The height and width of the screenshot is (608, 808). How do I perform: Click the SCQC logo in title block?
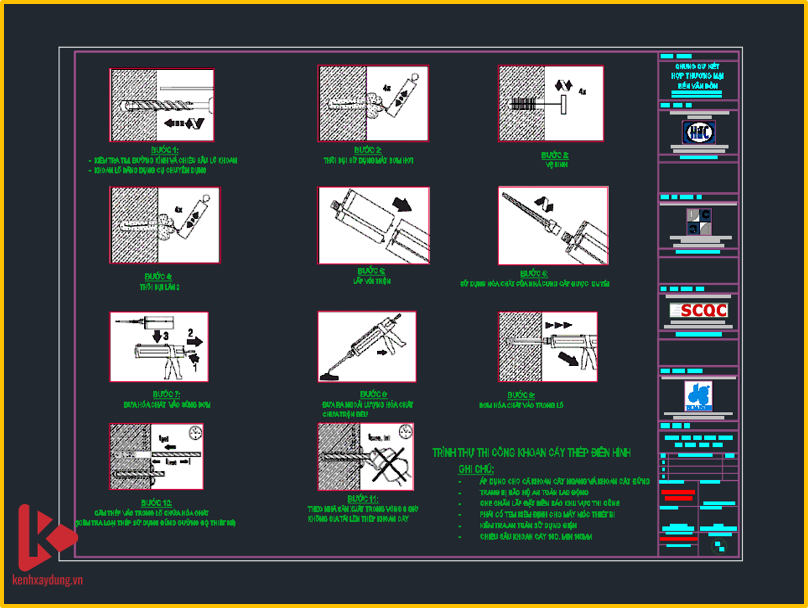tap(698, 310)
